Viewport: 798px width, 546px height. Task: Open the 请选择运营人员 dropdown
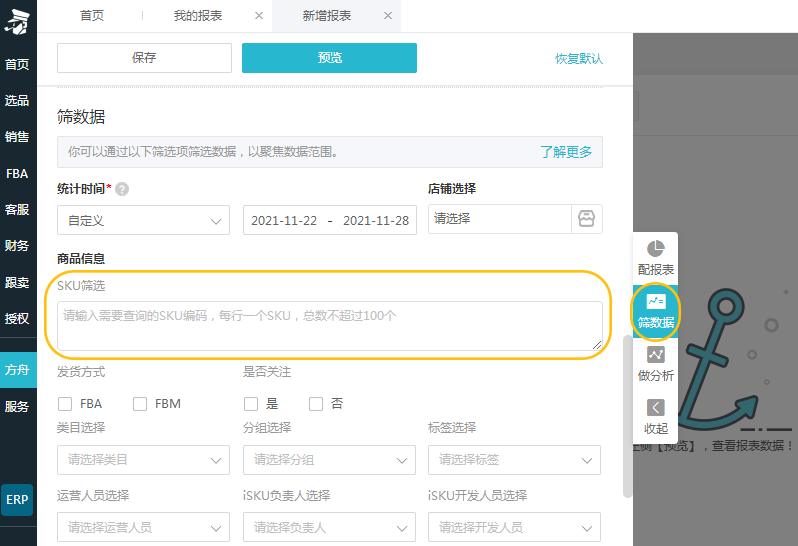click(x=144, y=527)
